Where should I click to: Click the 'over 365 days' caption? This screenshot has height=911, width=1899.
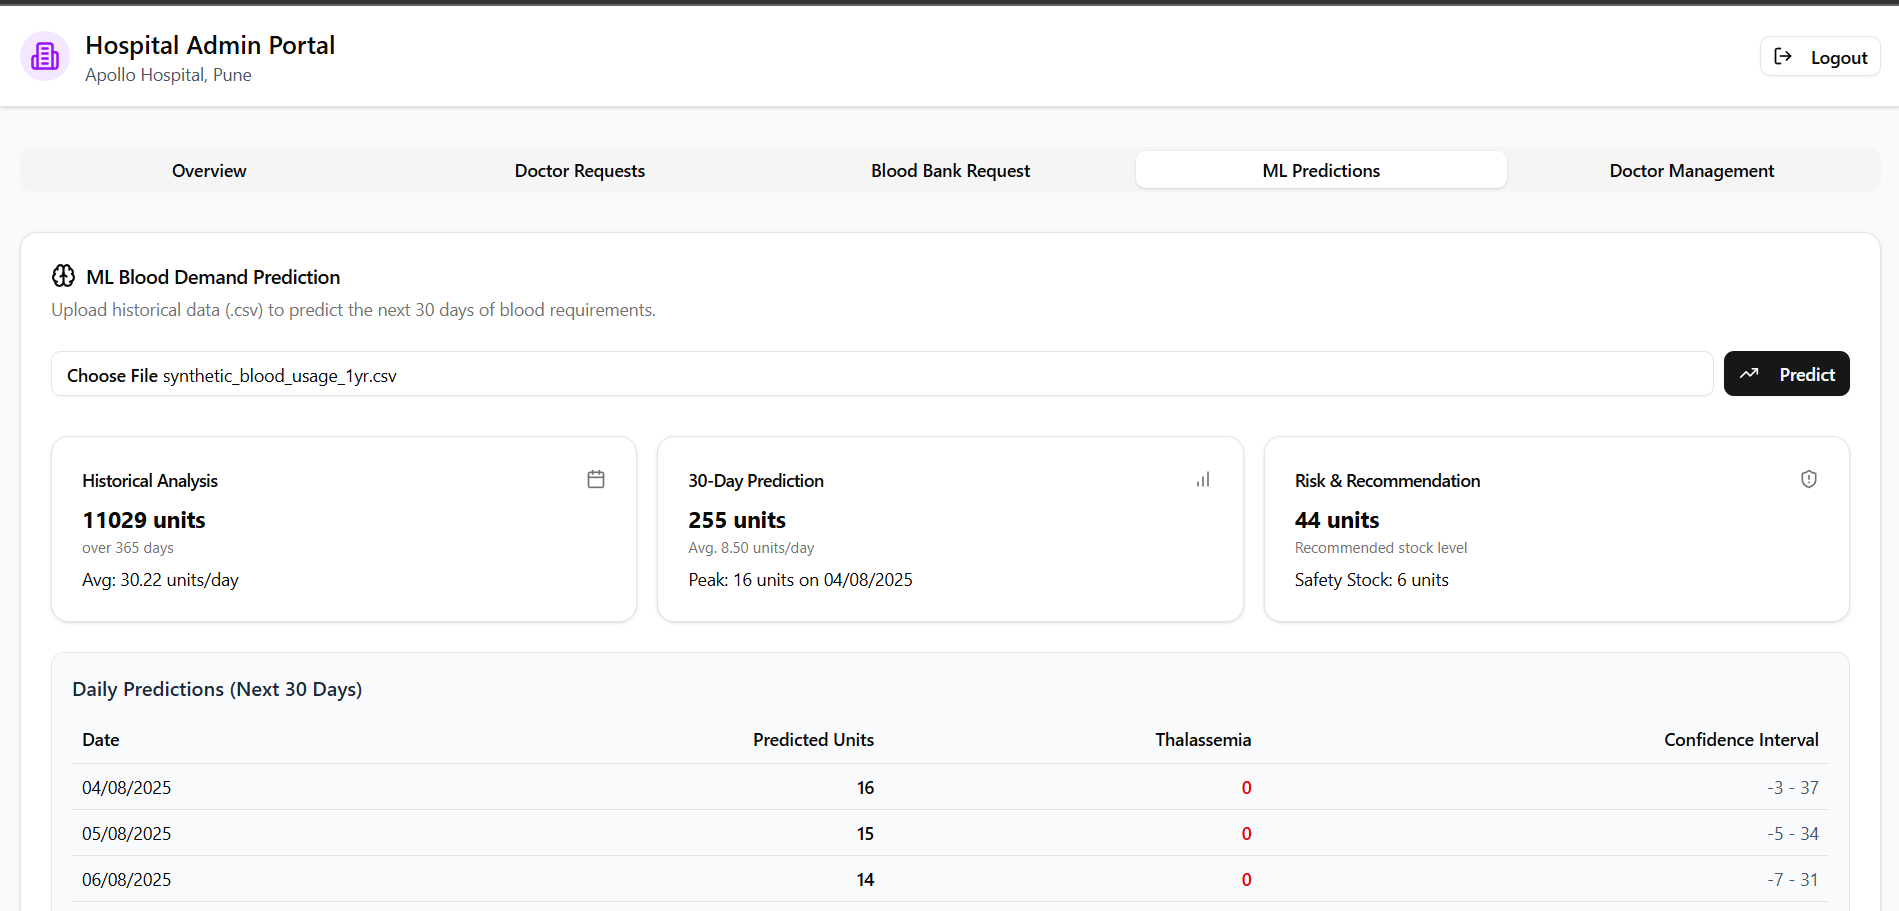click(x=128, y=548)
